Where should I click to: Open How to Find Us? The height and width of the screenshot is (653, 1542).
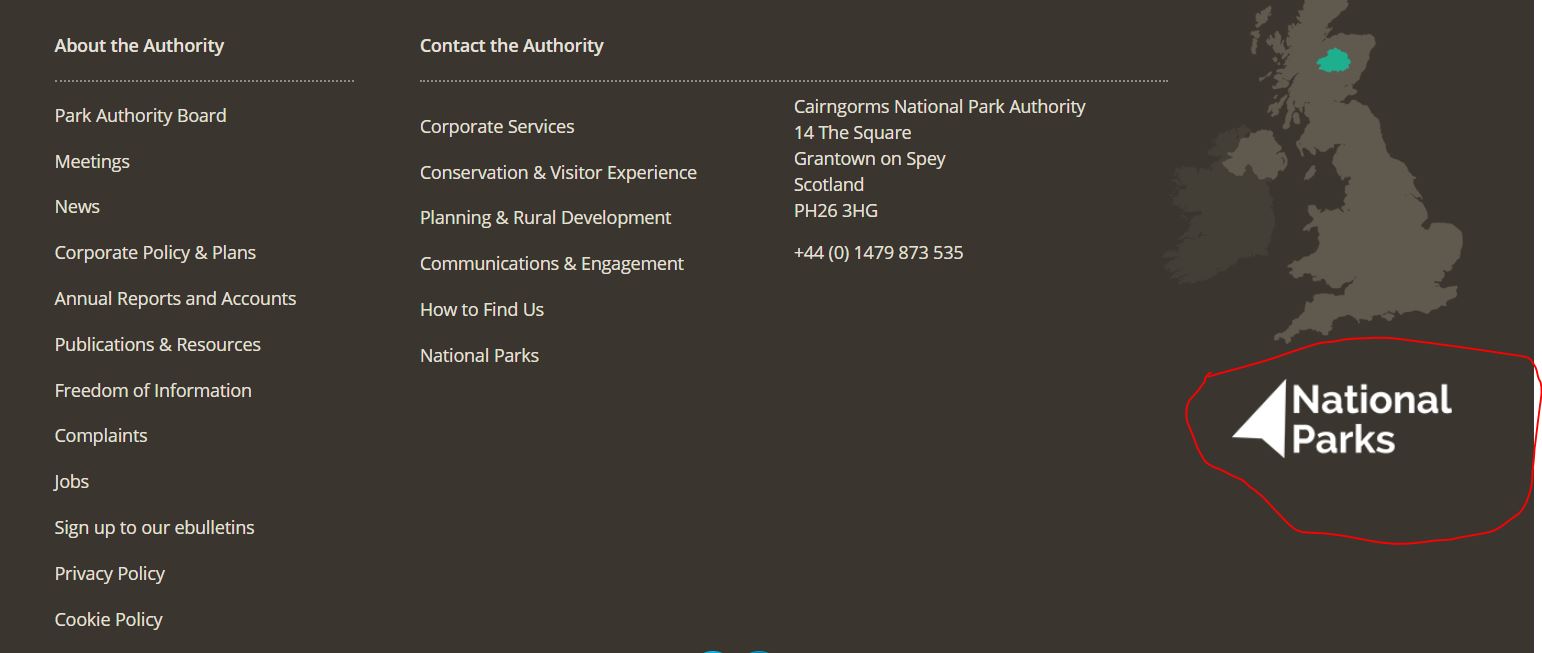coord(482,309)
